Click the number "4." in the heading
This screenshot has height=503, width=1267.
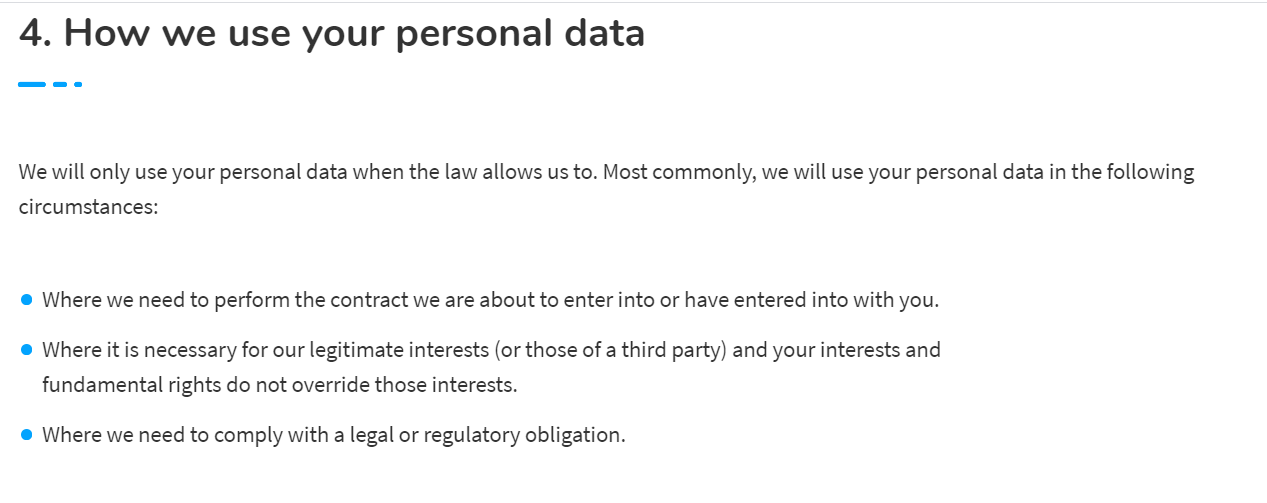click(36, 33)
